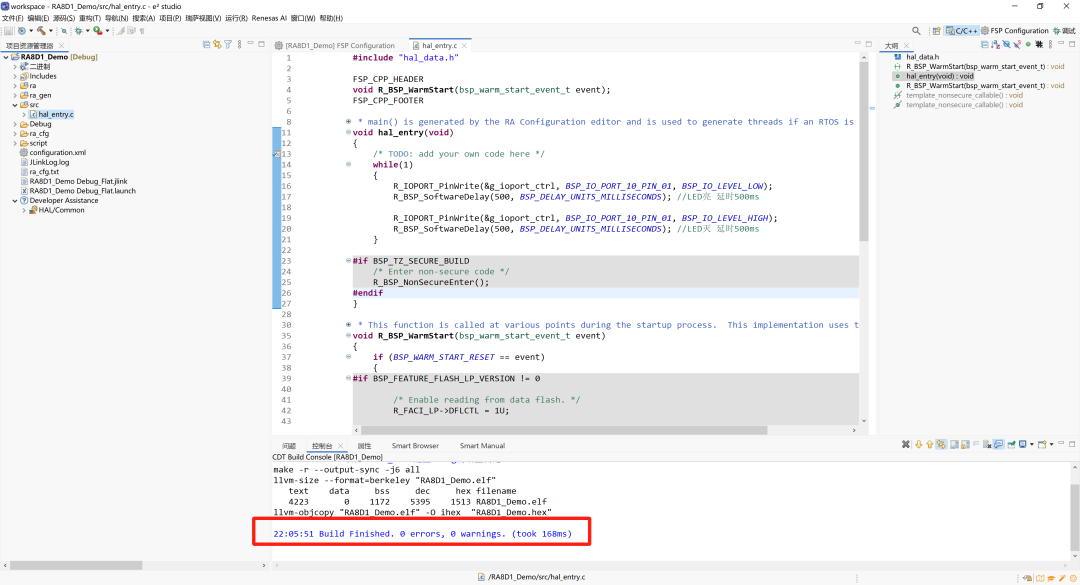Image resolution: width=1080 pixels, height=585 pixels.
Task: Click the Clear Console X icon
Action: (x=906, y=444)
